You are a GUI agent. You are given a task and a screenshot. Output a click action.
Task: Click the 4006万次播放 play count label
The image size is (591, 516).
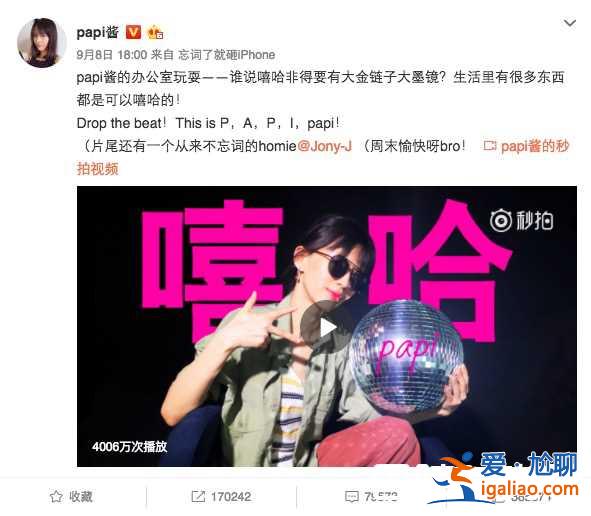point(129,447)
